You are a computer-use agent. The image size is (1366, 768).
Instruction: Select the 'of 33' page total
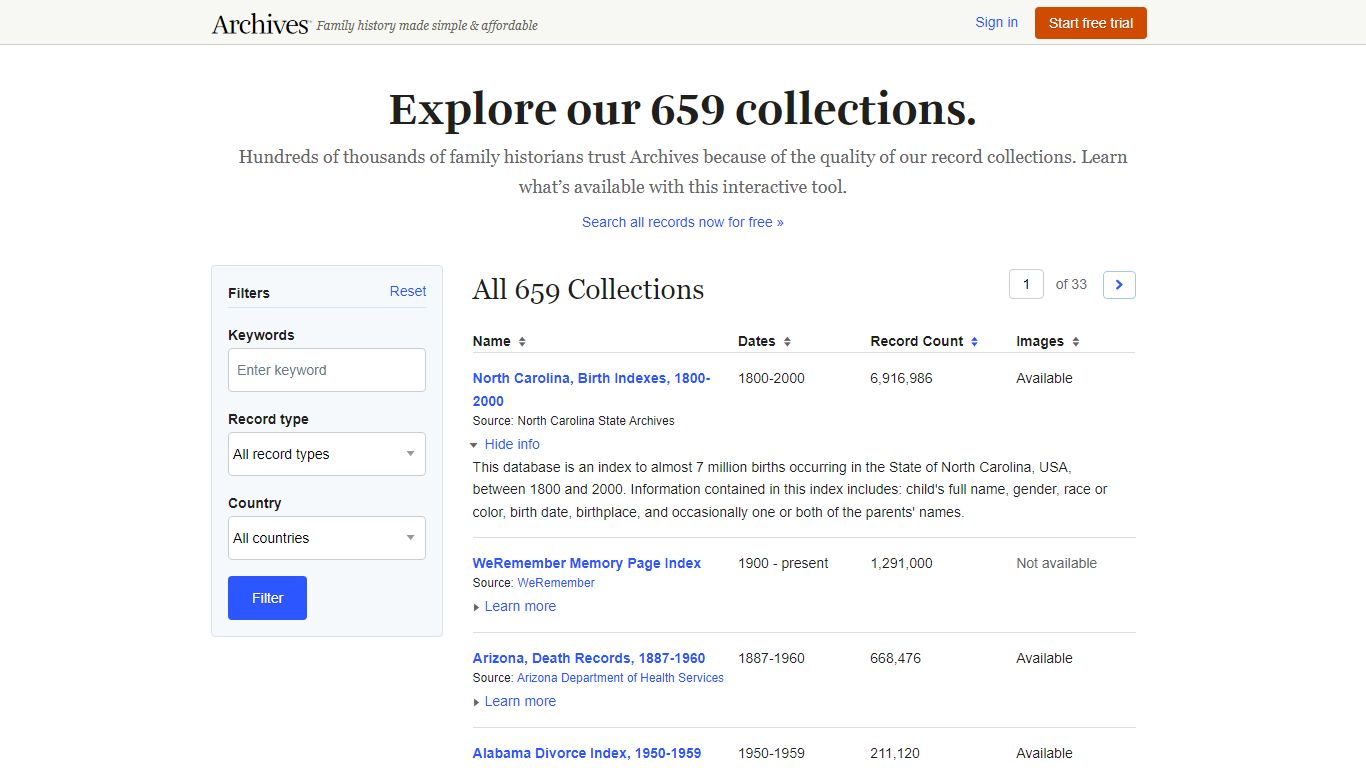click(1071, 284)
